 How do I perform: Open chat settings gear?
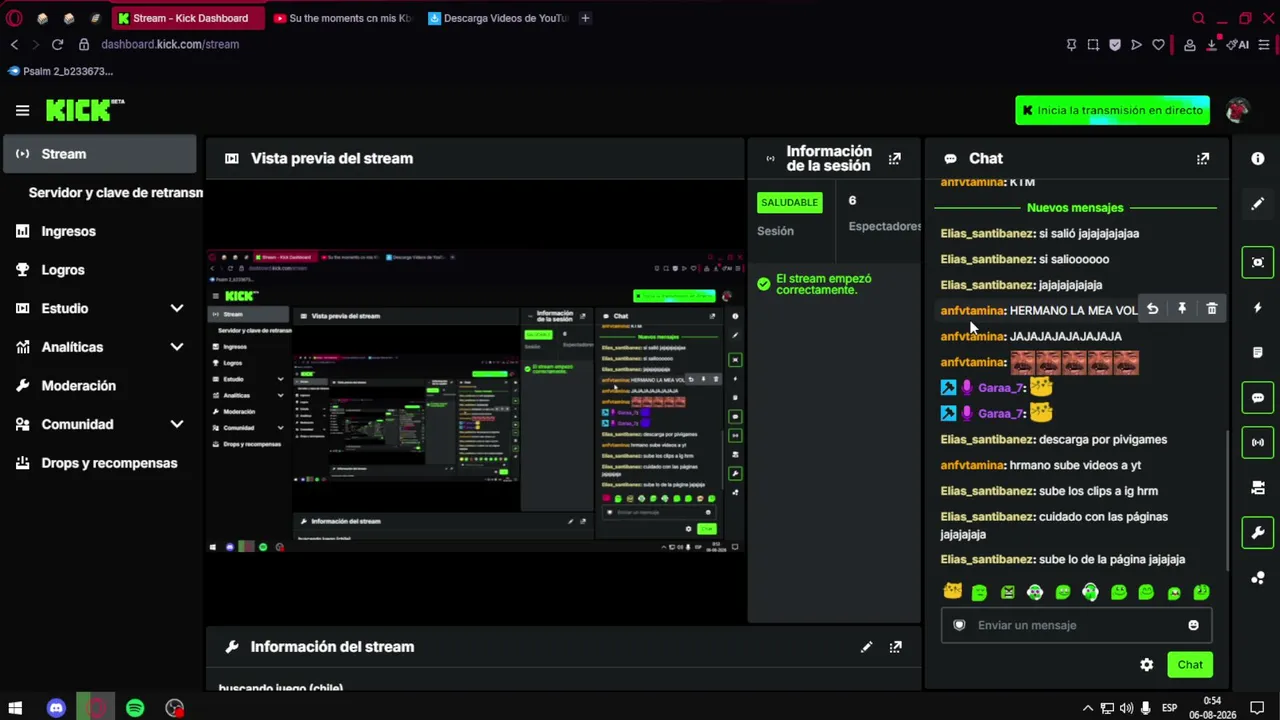point(1147,665)
